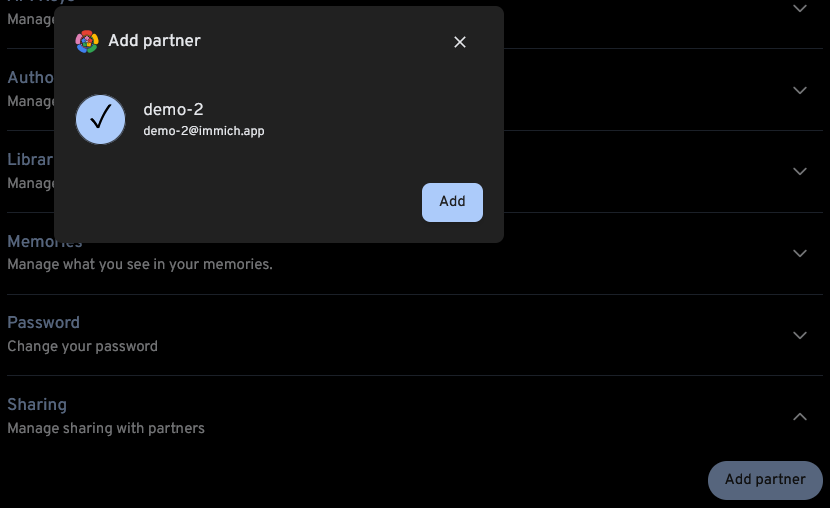
Task: Open the Memories settings heading
Action: click(45, 242)
